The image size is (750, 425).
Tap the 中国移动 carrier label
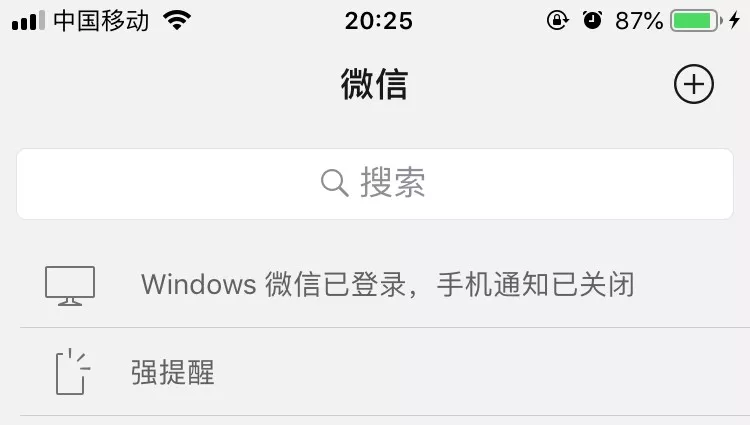pos(101,21)
